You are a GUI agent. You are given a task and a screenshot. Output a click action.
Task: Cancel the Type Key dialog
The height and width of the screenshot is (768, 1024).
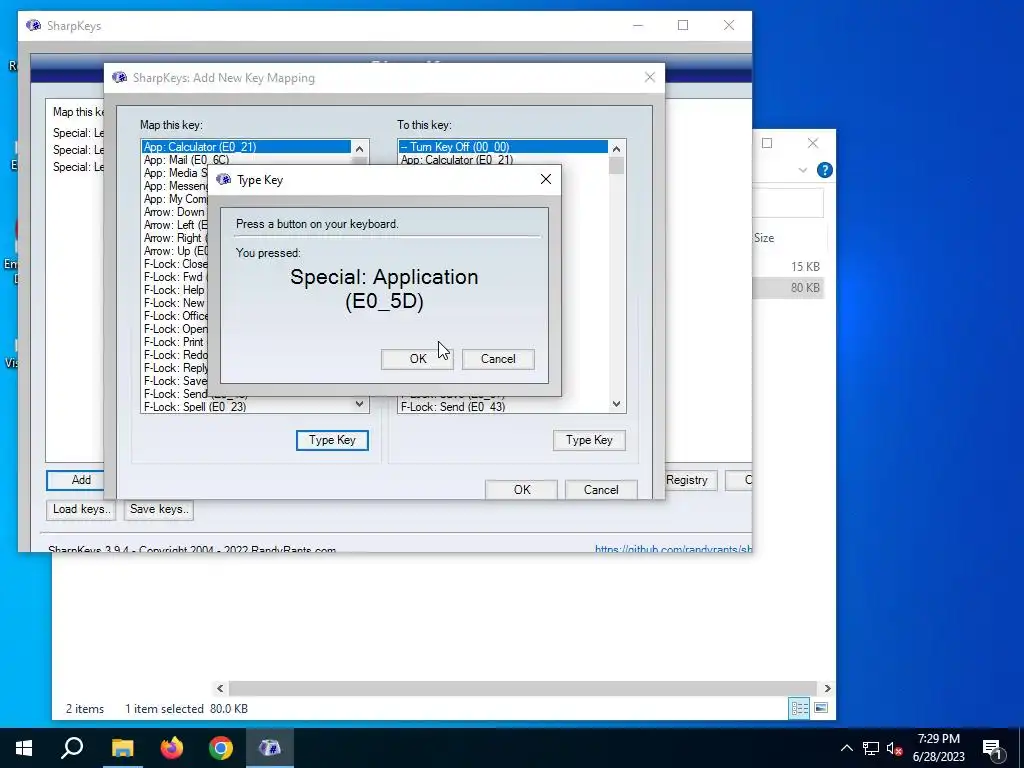pos(498,359)
